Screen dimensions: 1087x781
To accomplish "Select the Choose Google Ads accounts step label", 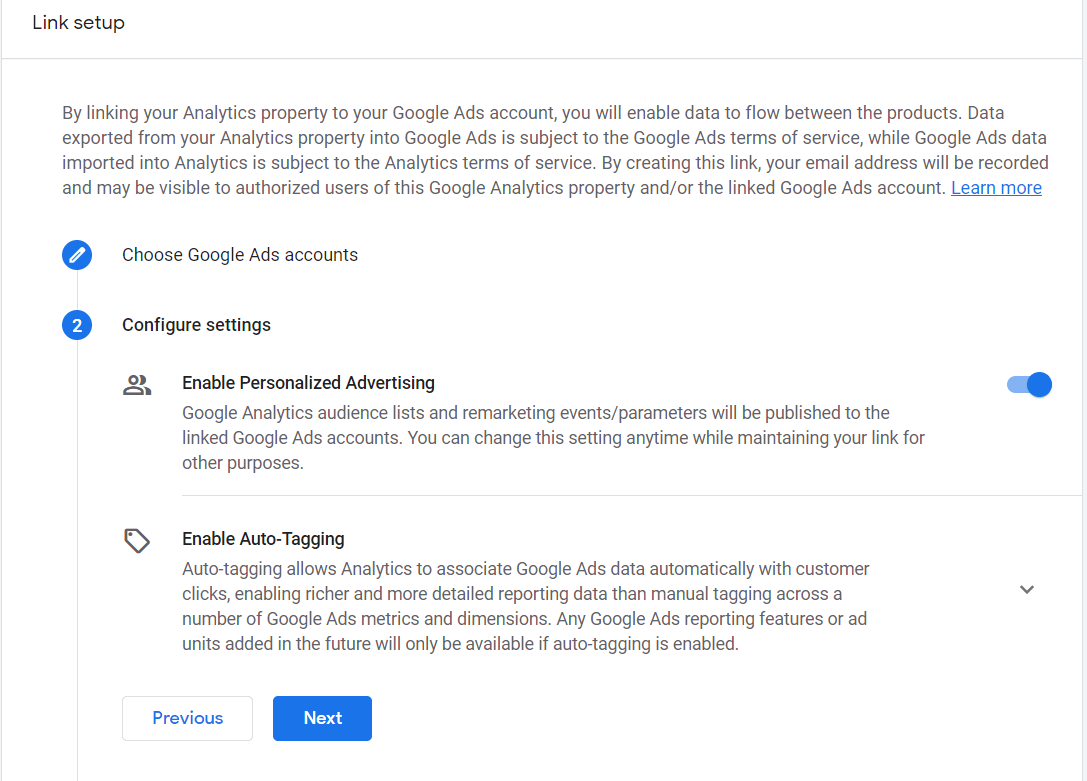I will (x=240, y=255).
